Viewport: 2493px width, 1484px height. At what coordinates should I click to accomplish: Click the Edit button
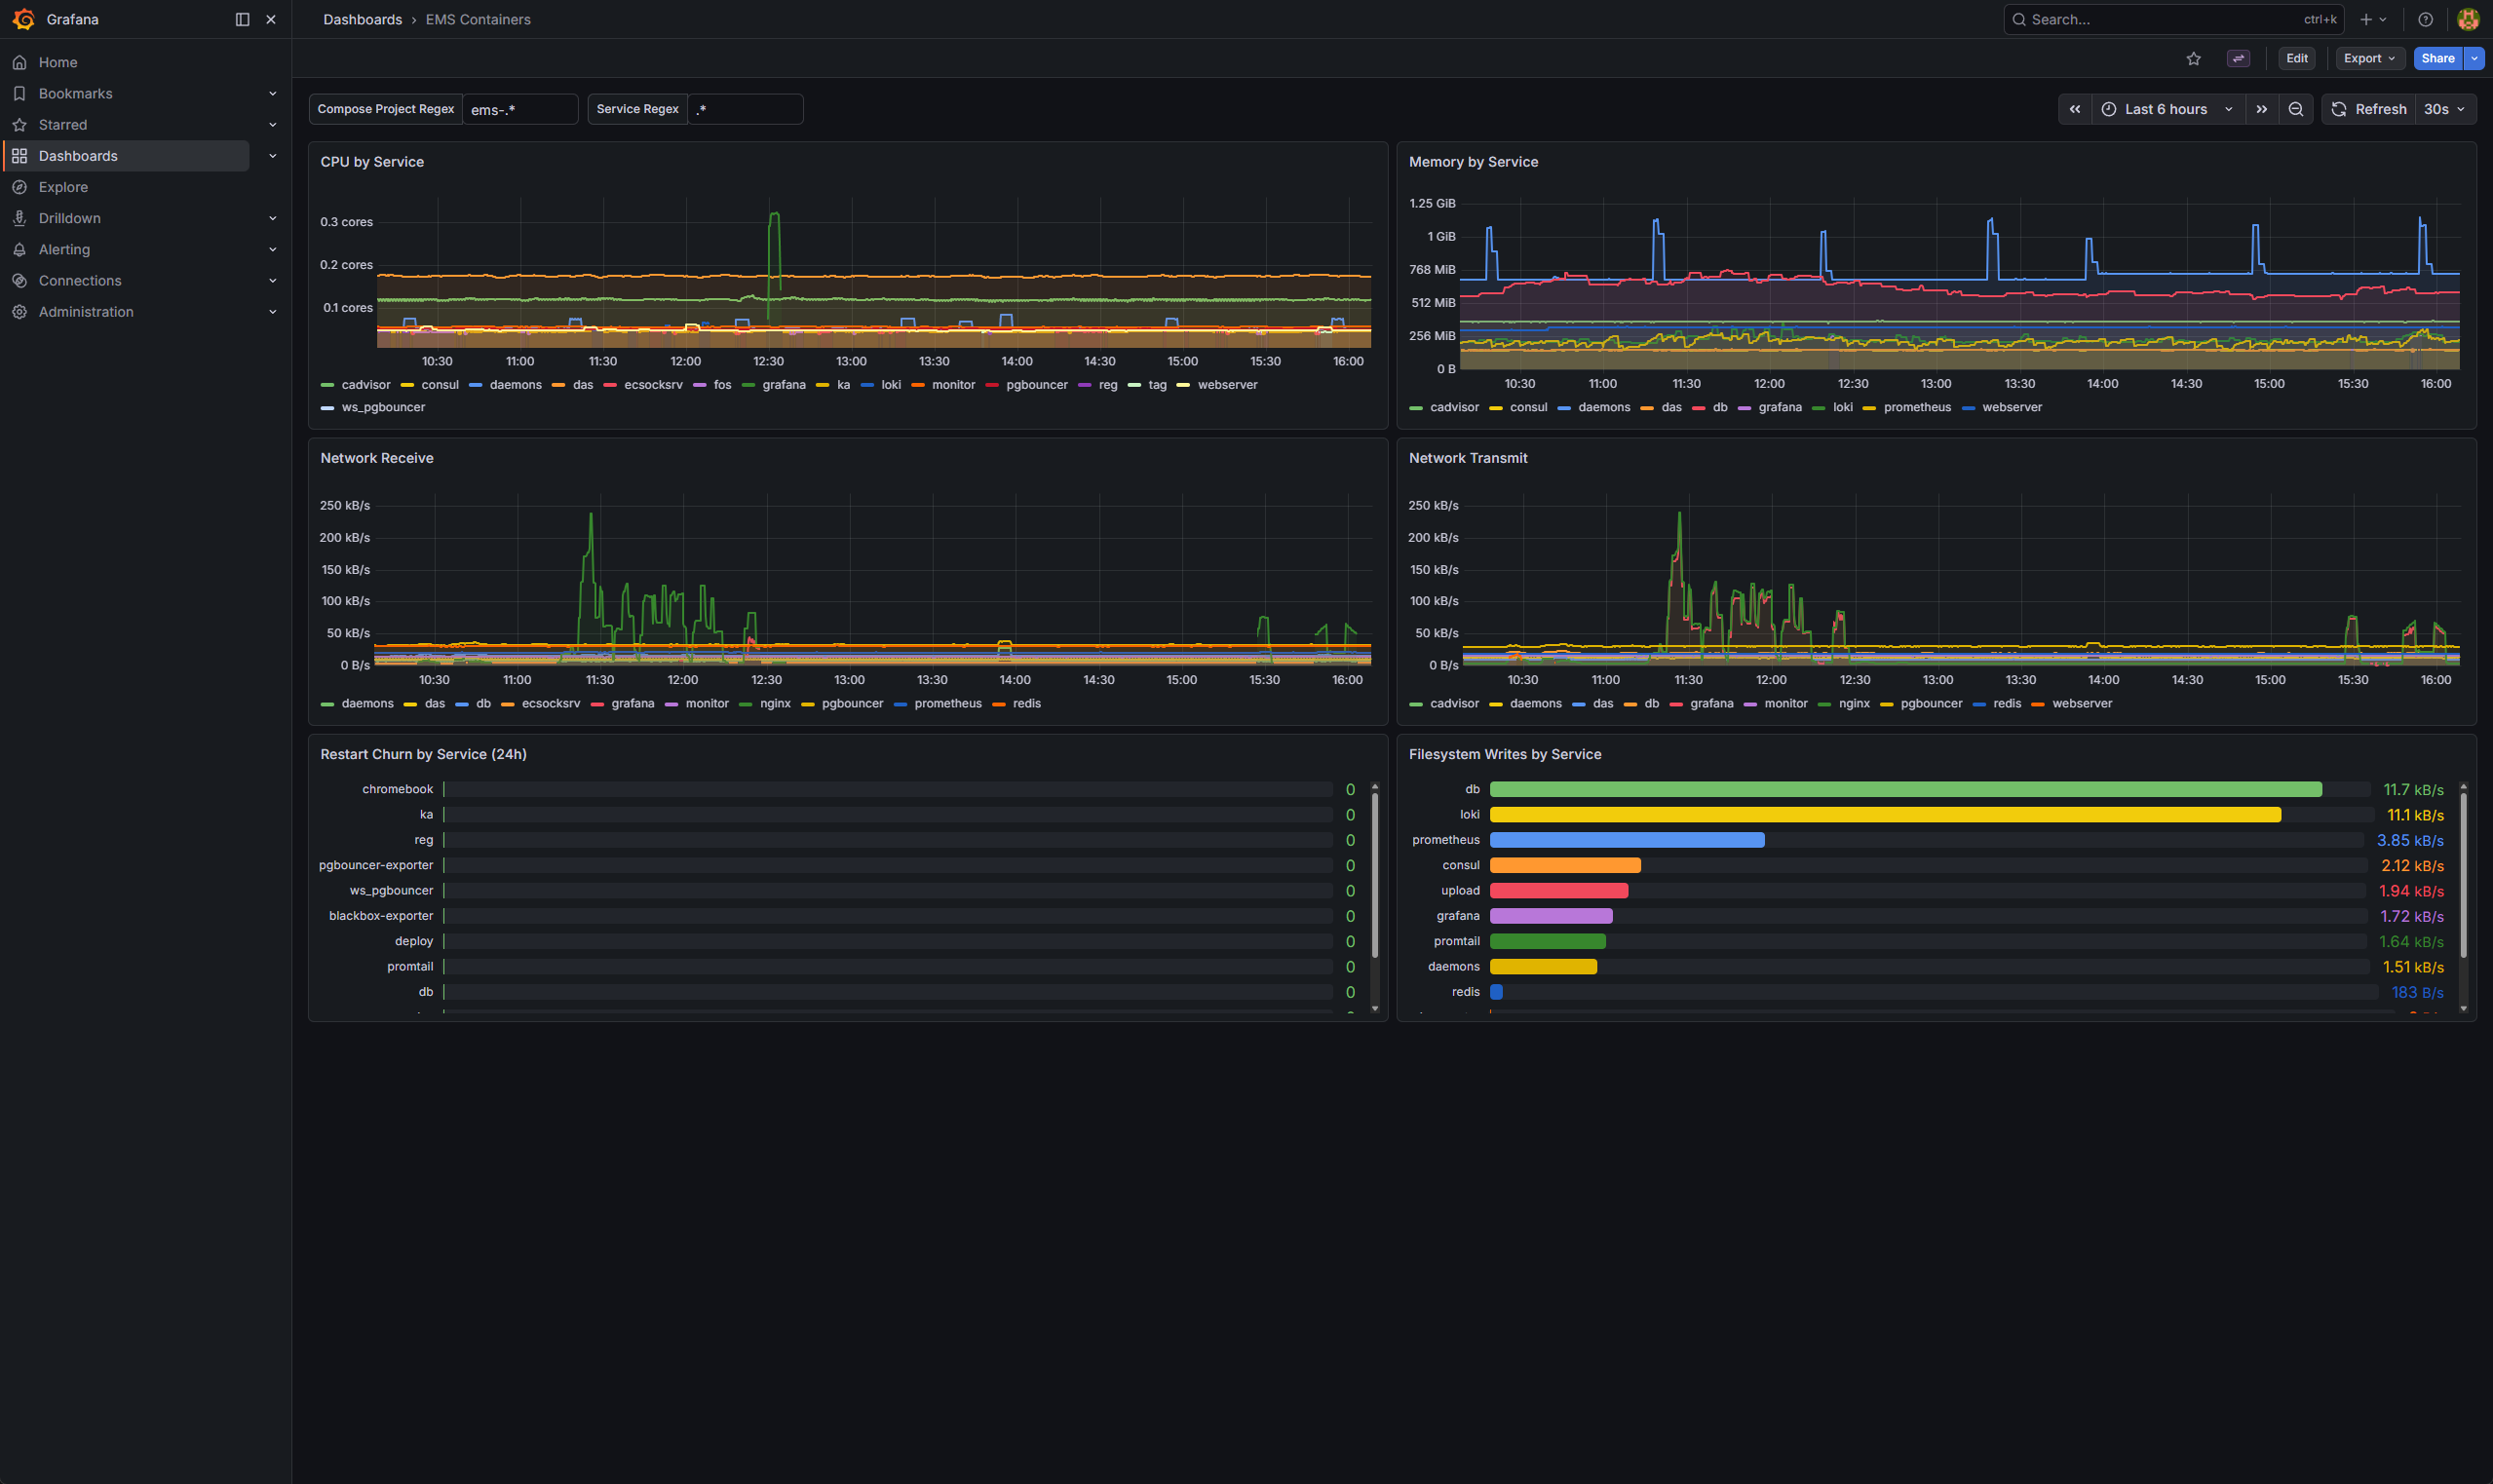pyautogui.click(x=2297, y=58)
